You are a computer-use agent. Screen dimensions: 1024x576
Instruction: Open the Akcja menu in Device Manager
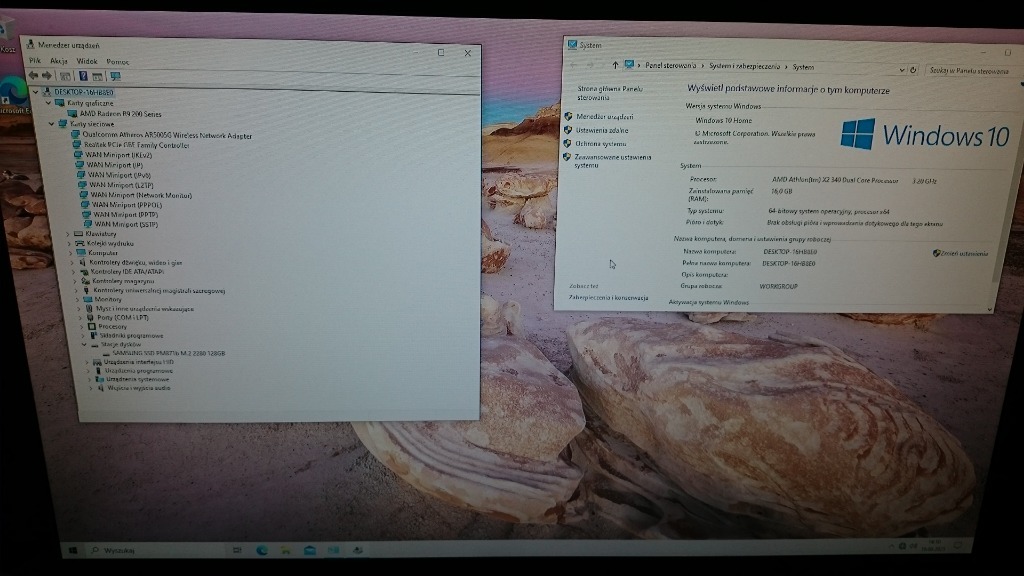(x=59, y=61)
